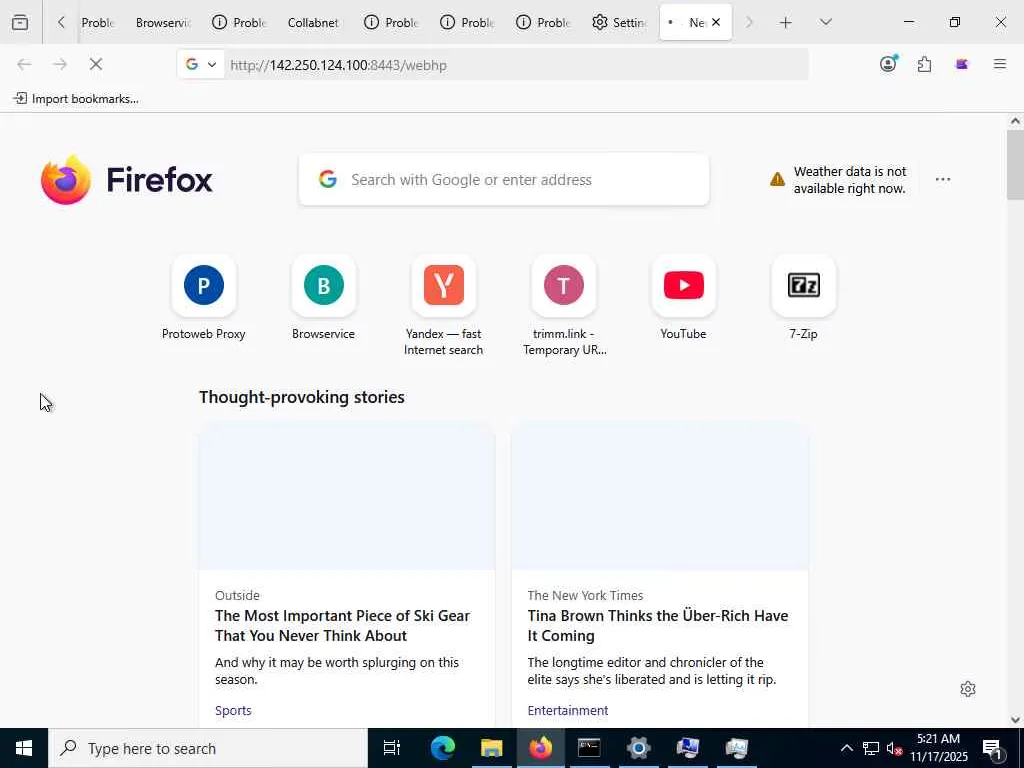
Task: Click the purple extension toolbar icon
Action: (x=961, y=64)
